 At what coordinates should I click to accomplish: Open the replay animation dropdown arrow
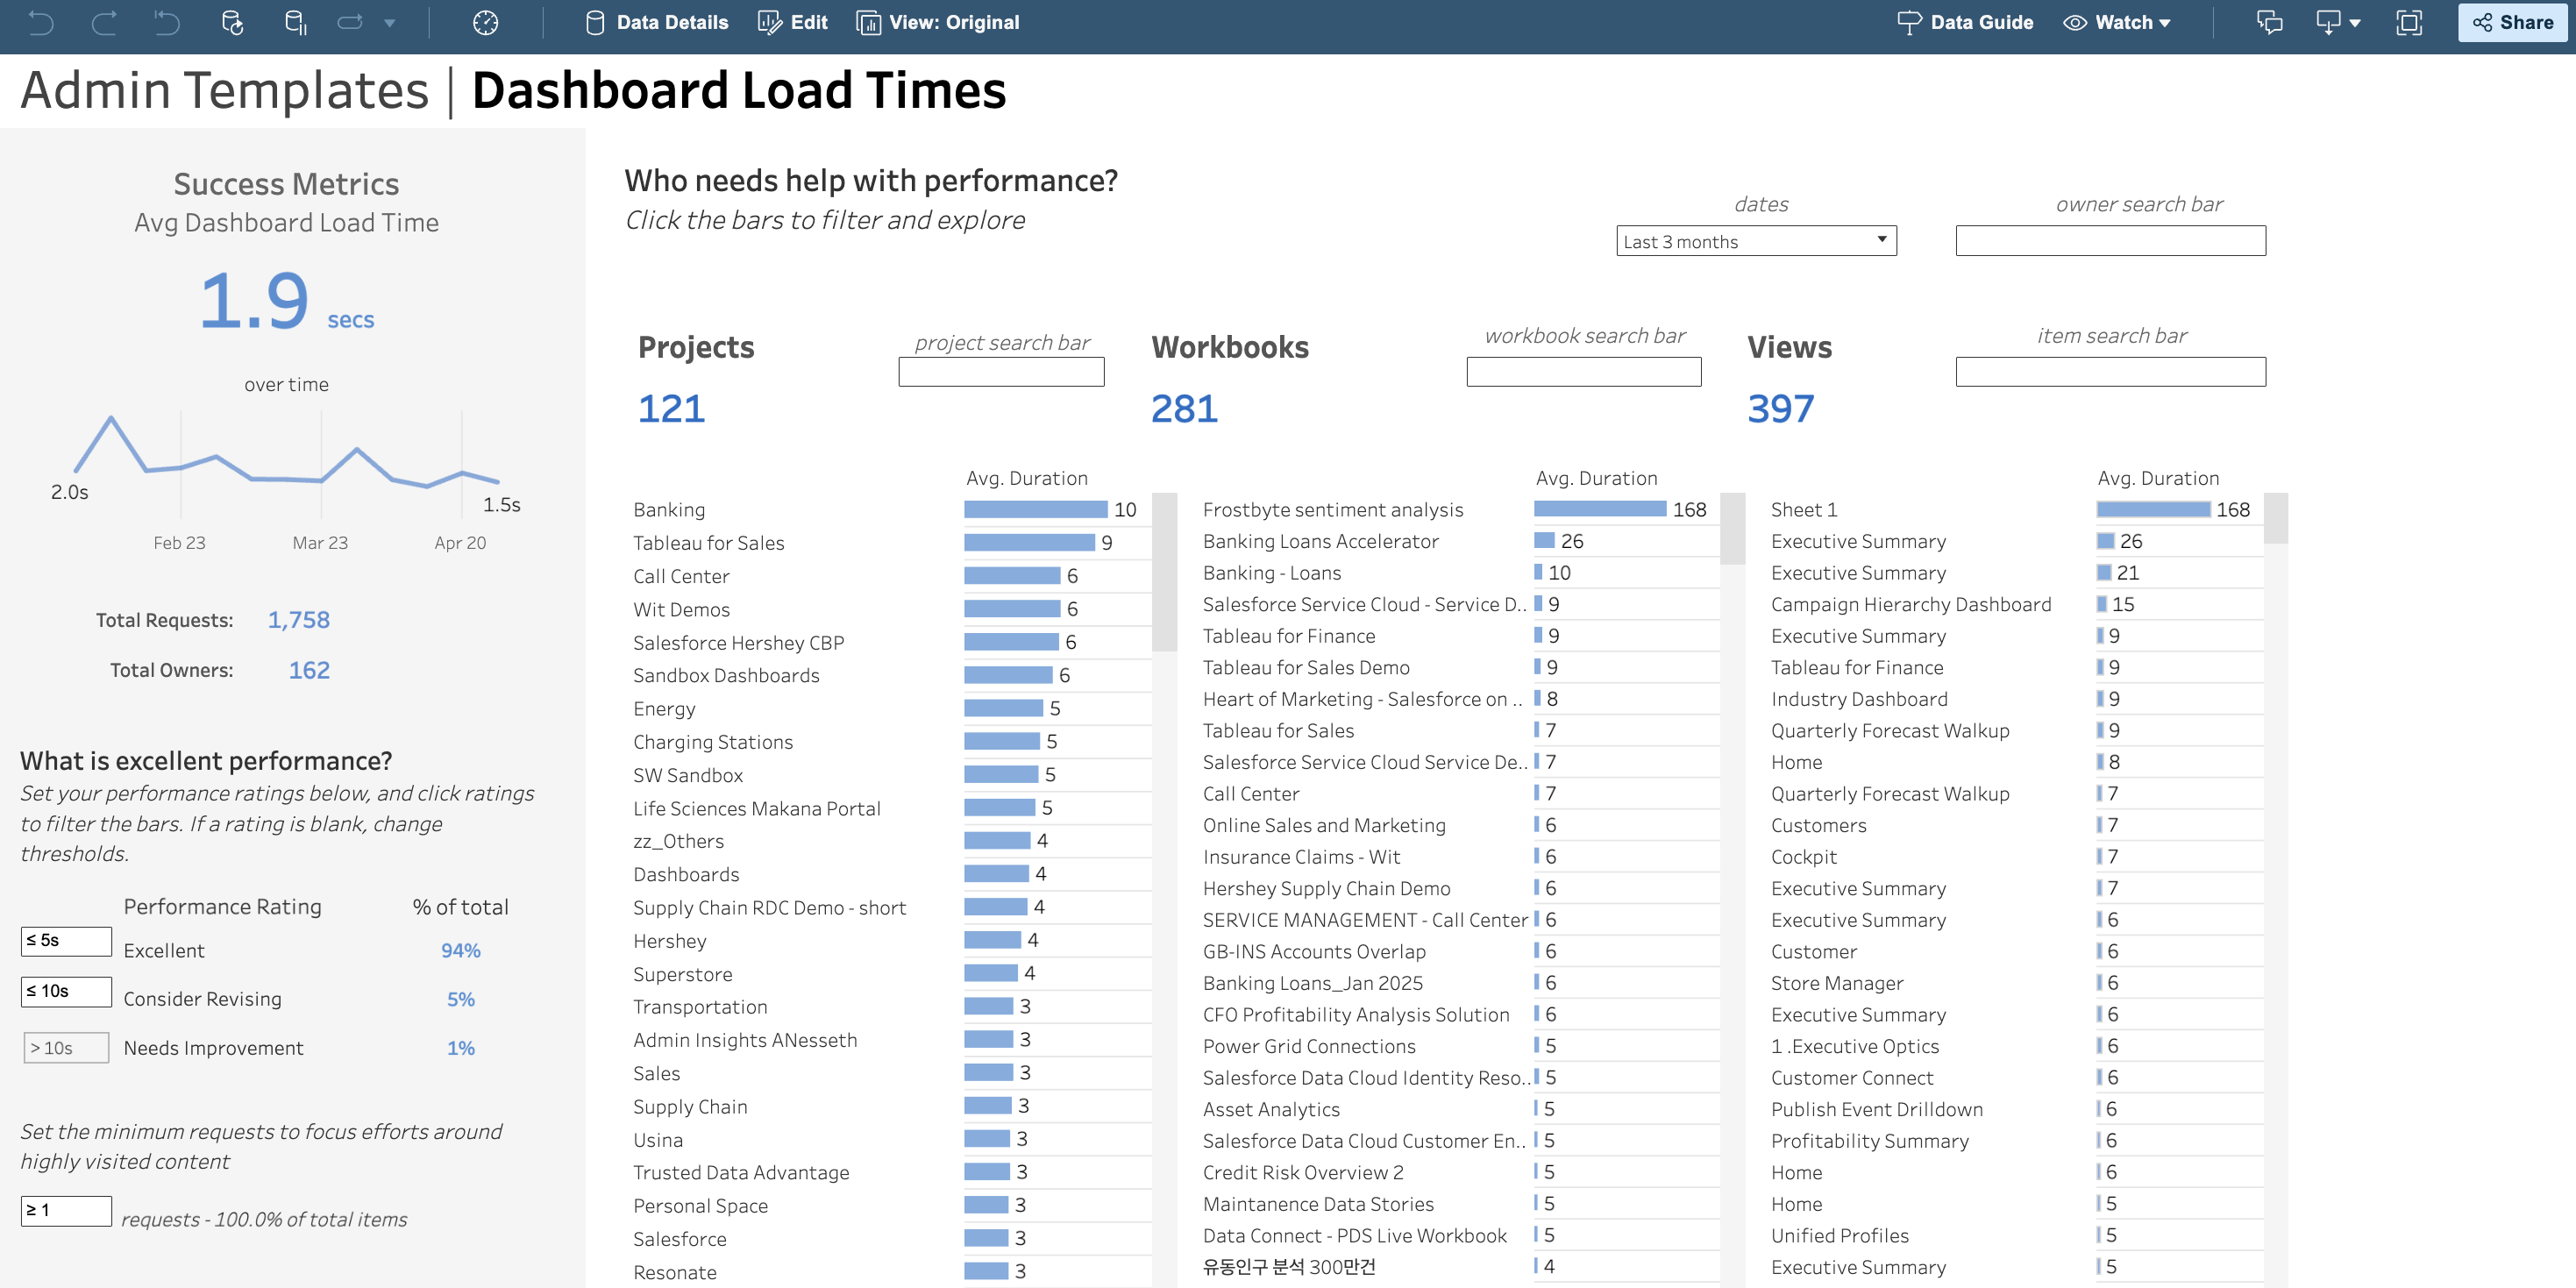389,22
